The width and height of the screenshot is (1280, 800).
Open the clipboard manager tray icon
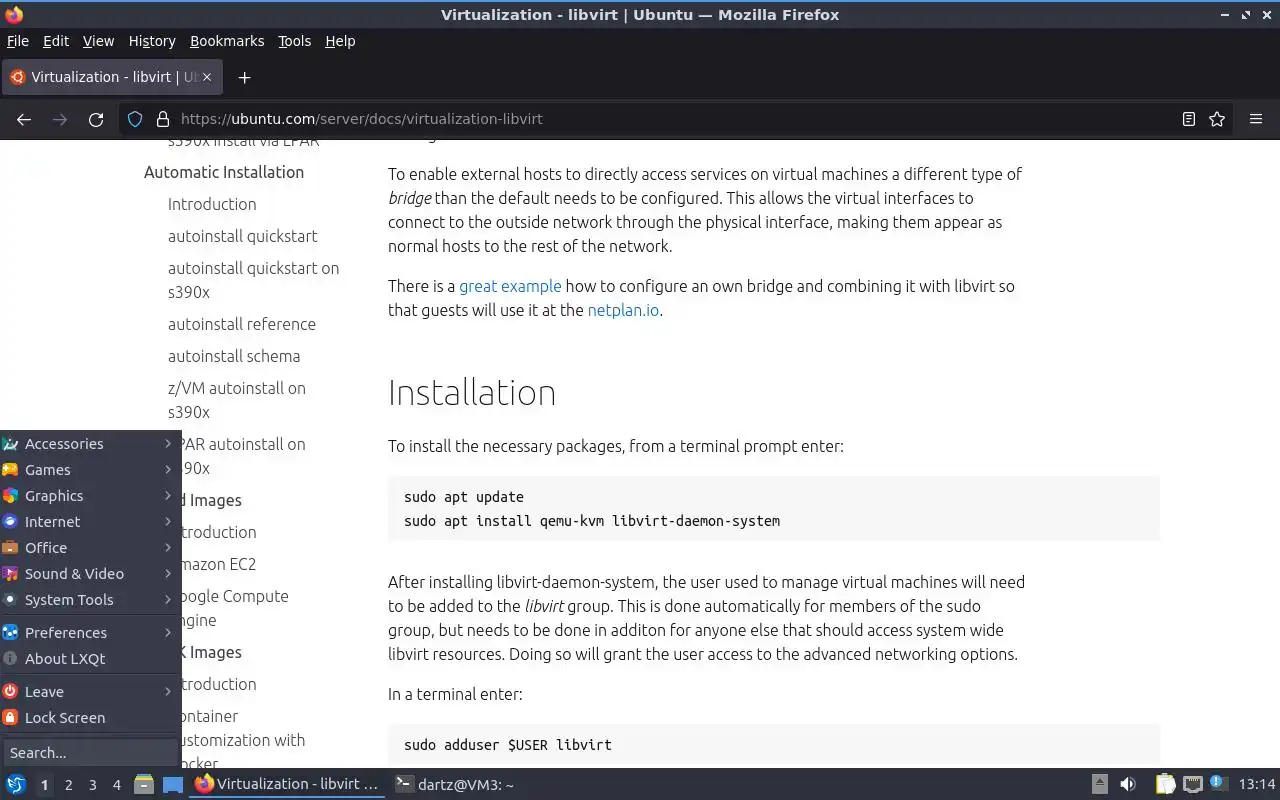click(x=1165, y=784)
